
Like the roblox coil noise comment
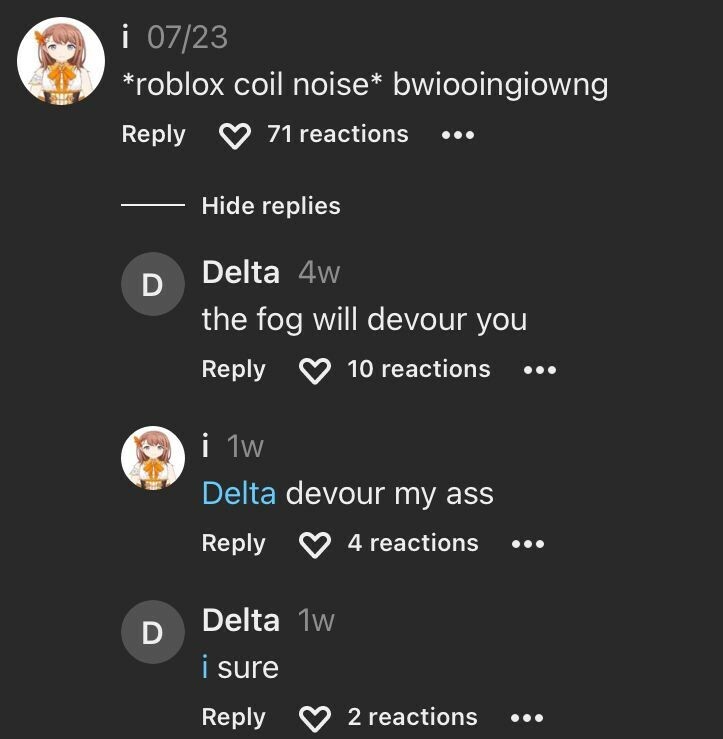coord(235,136)
